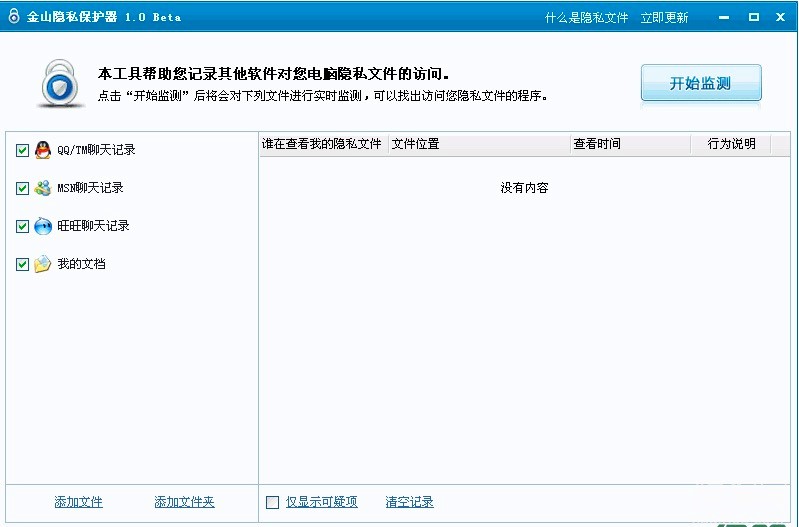
Task: Uncheck the 我的文档 checkbox
Action: (23, 265)
